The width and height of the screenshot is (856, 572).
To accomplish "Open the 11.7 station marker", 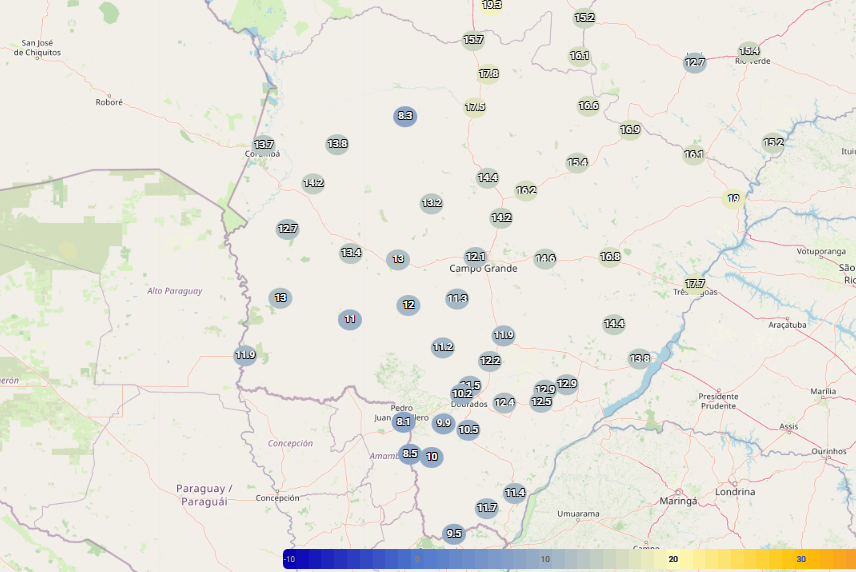I will click(486, 509).
